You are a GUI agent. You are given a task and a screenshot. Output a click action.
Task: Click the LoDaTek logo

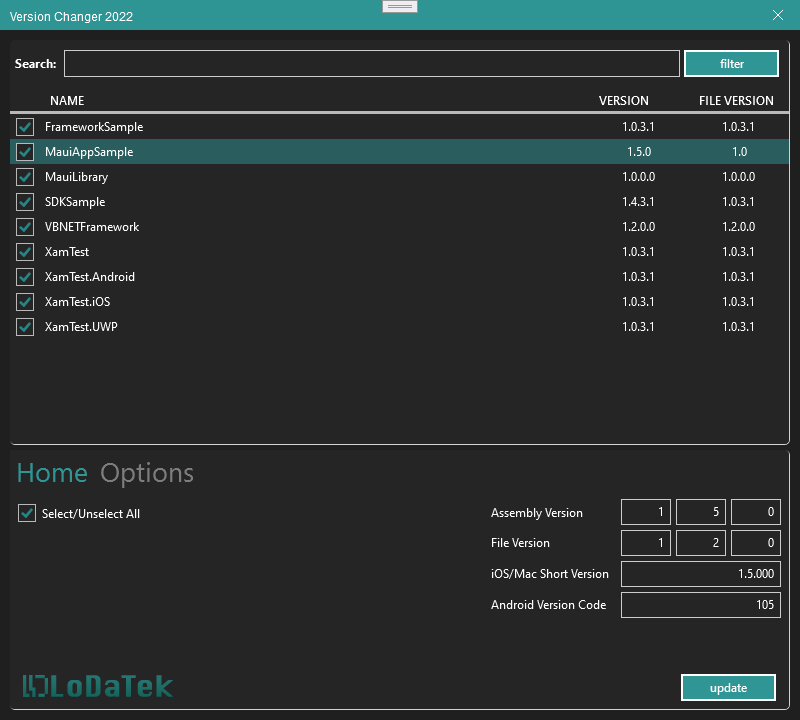[98, 686]
